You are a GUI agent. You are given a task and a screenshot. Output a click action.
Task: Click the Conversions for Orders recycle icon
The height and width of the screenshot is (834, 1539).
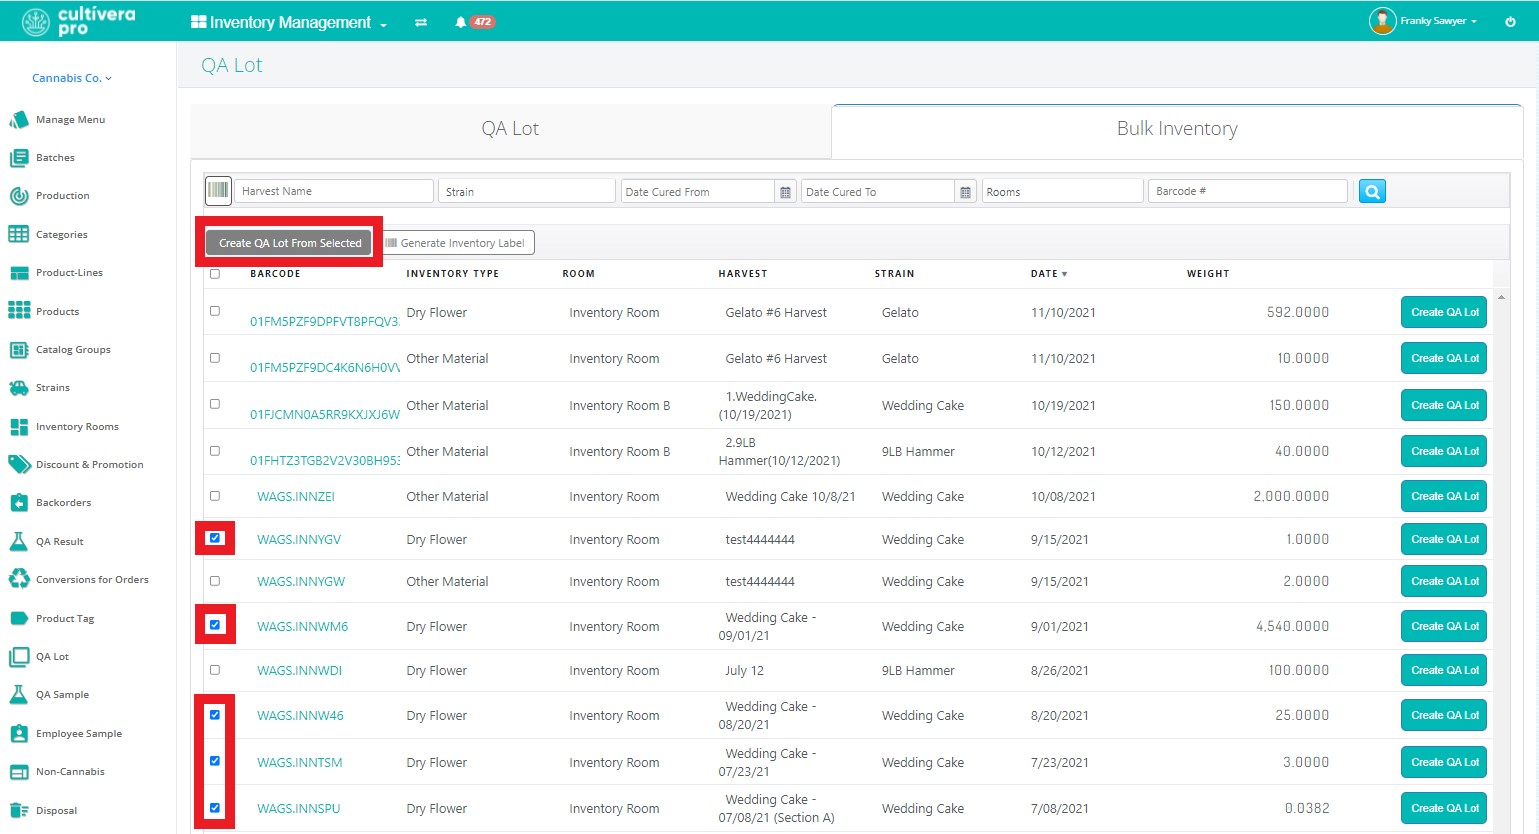tap(18, 580)
